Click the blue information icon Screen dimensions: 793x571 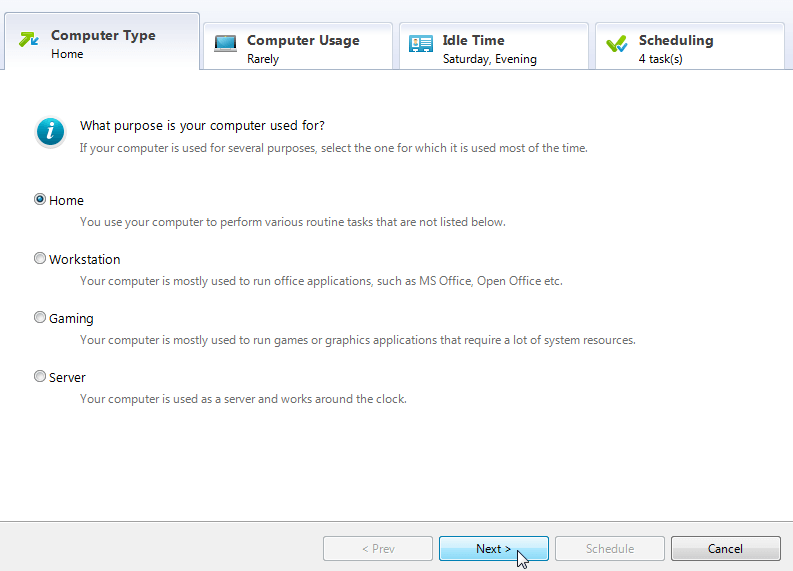51,132
